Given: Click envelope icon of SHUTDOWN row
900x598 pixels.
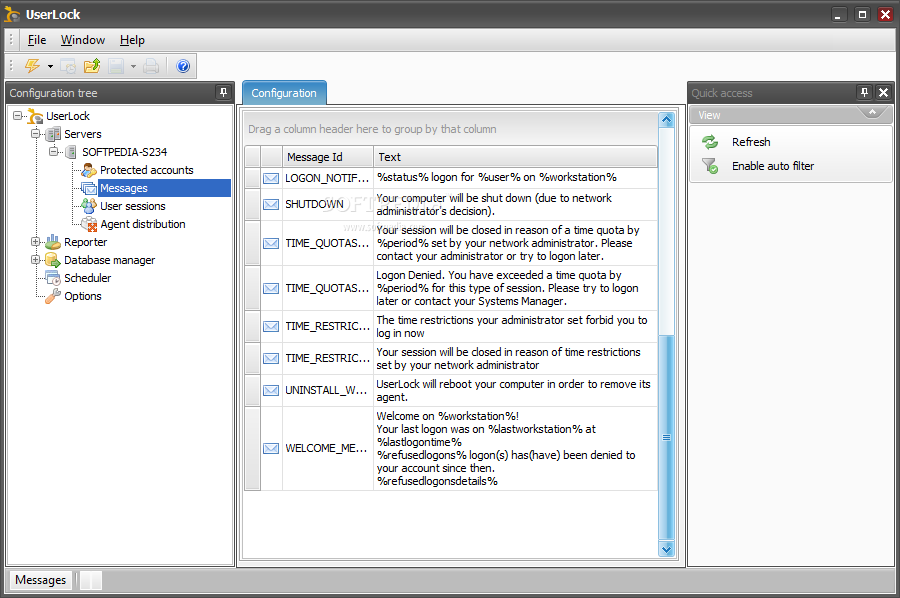Looking at the screenshot, I should 271,204.
